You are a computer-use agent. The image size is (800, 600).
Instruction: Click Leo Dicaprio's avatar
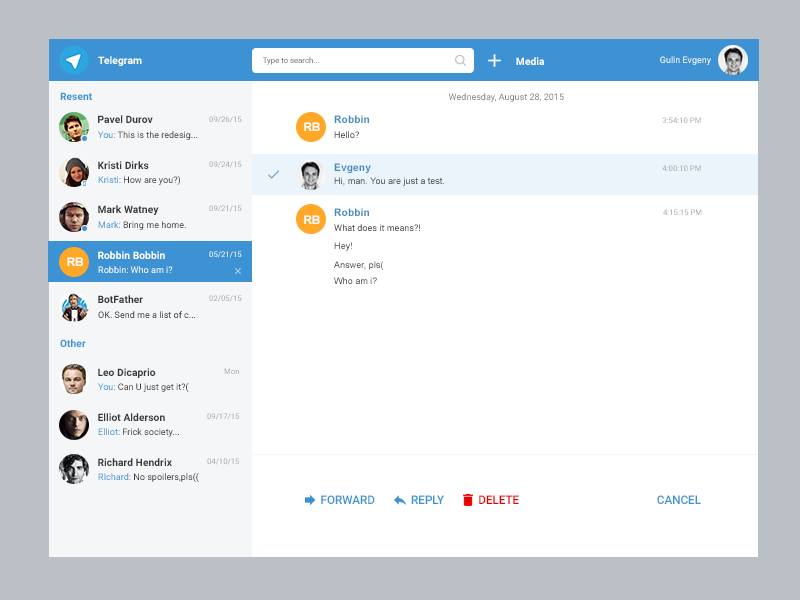(74, 379)
